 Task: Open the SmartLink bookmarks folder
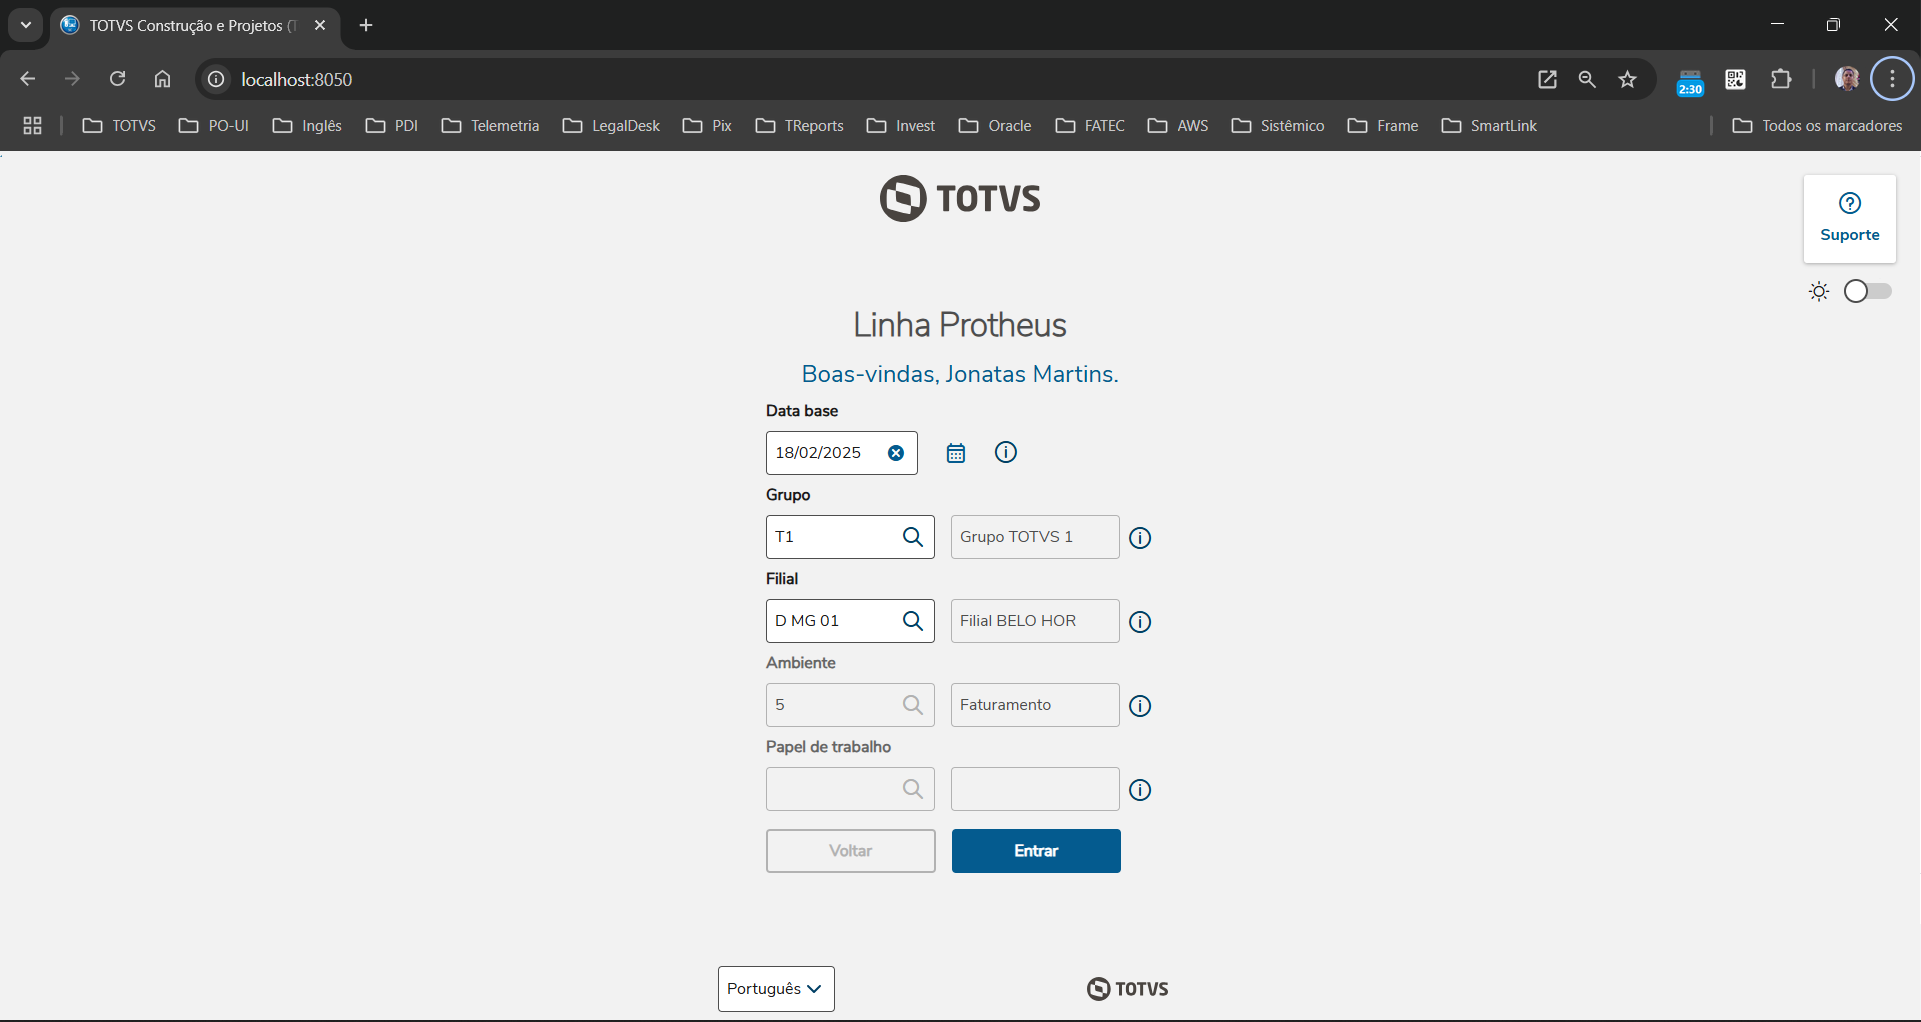pos(1490,126)
